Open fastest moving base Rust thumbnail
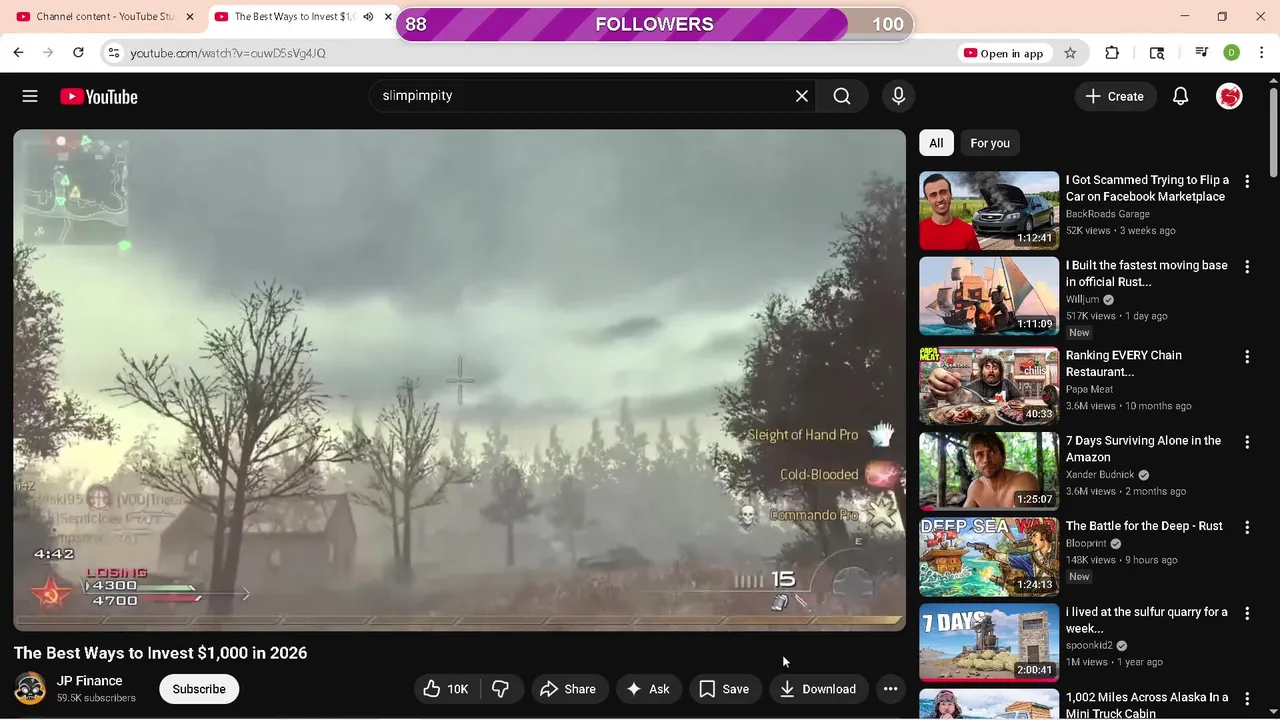This screenshot has height=720, width=1280. tap(989, 296)
